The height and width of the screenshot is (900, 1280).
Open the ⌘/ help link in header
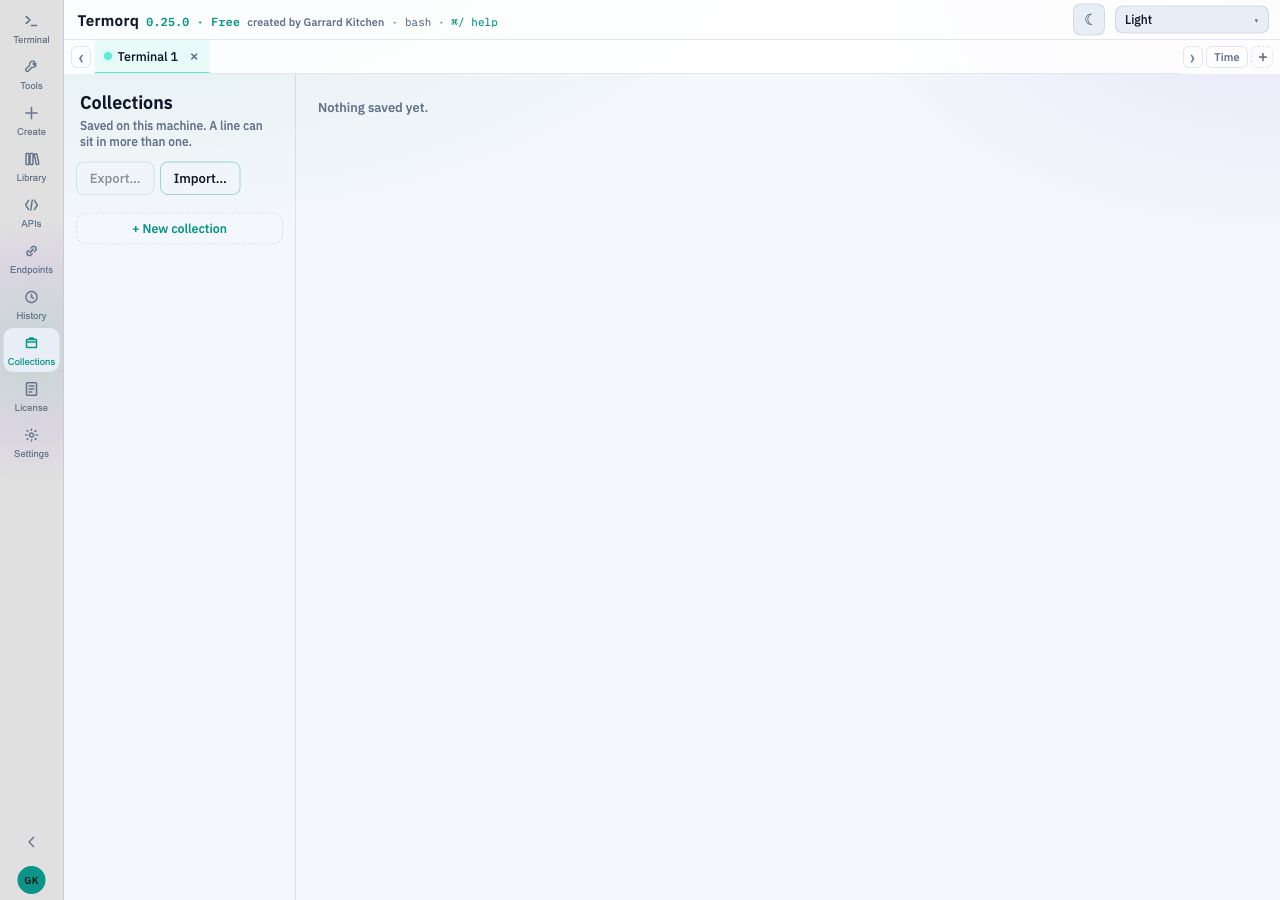coord(474,22)
